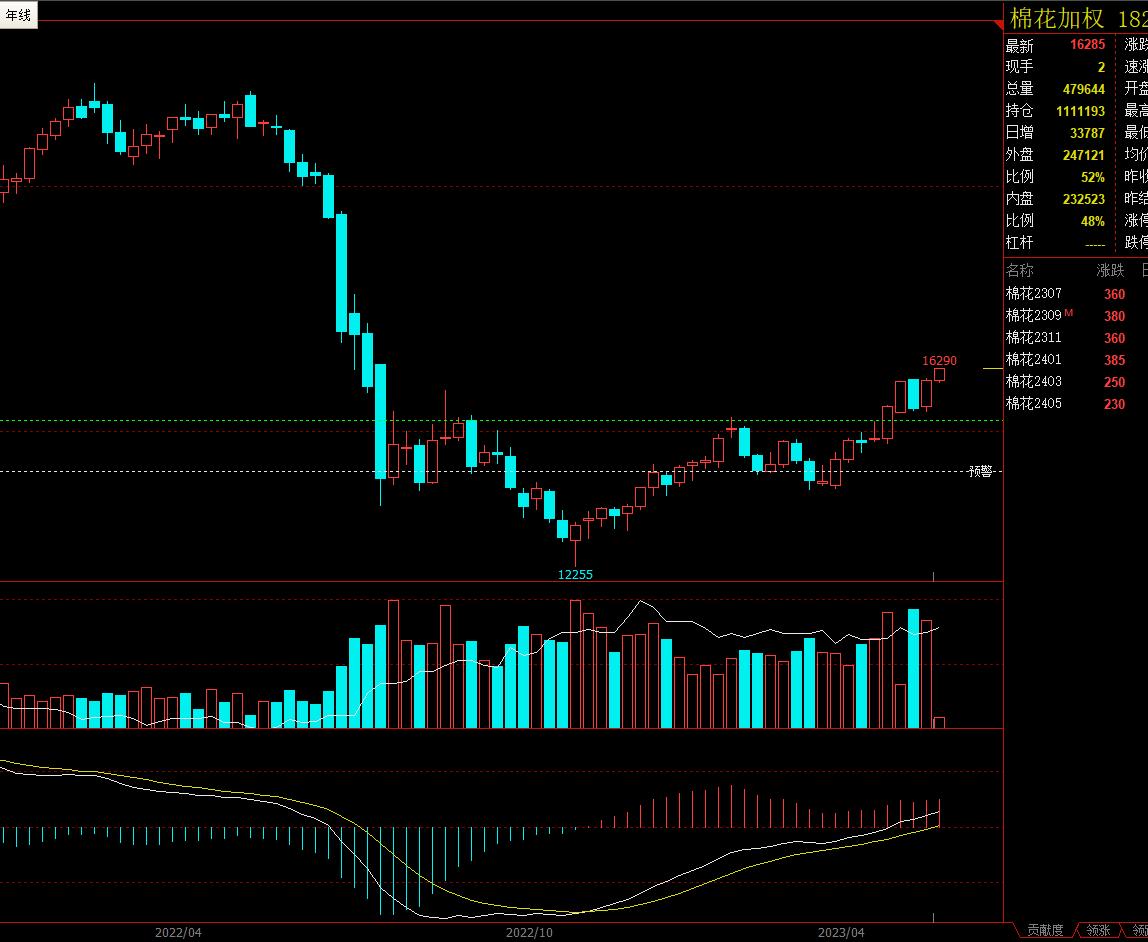Click the 2022/04 date axis label

coord(178,932)
